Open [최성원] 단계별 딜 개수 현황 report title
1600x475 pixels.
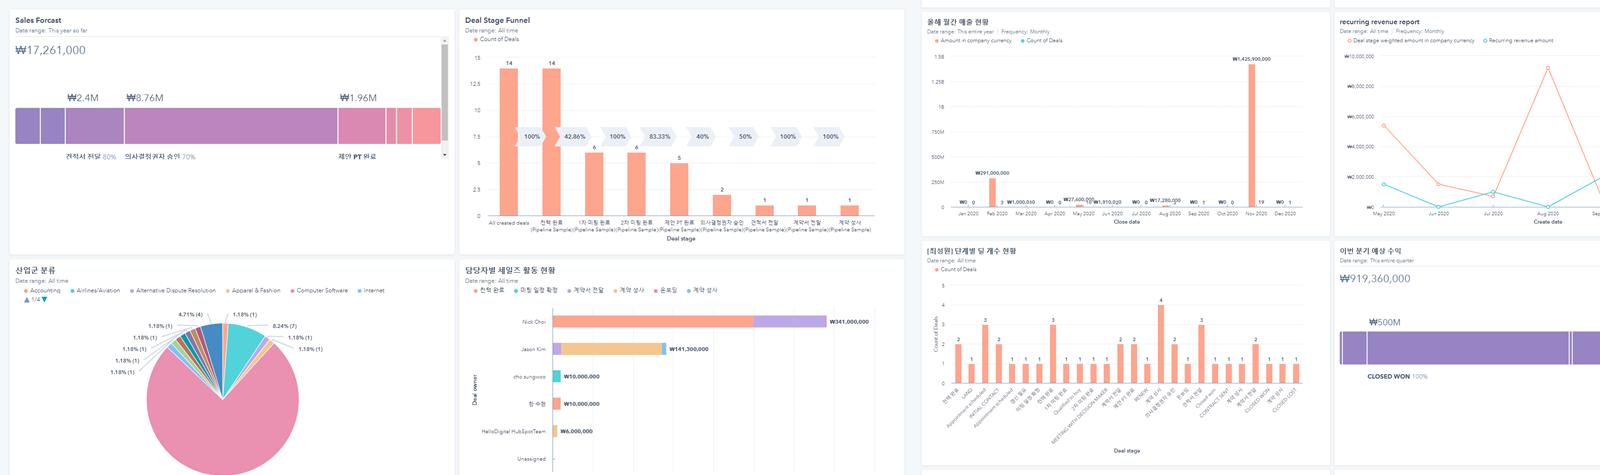(971, 251)
